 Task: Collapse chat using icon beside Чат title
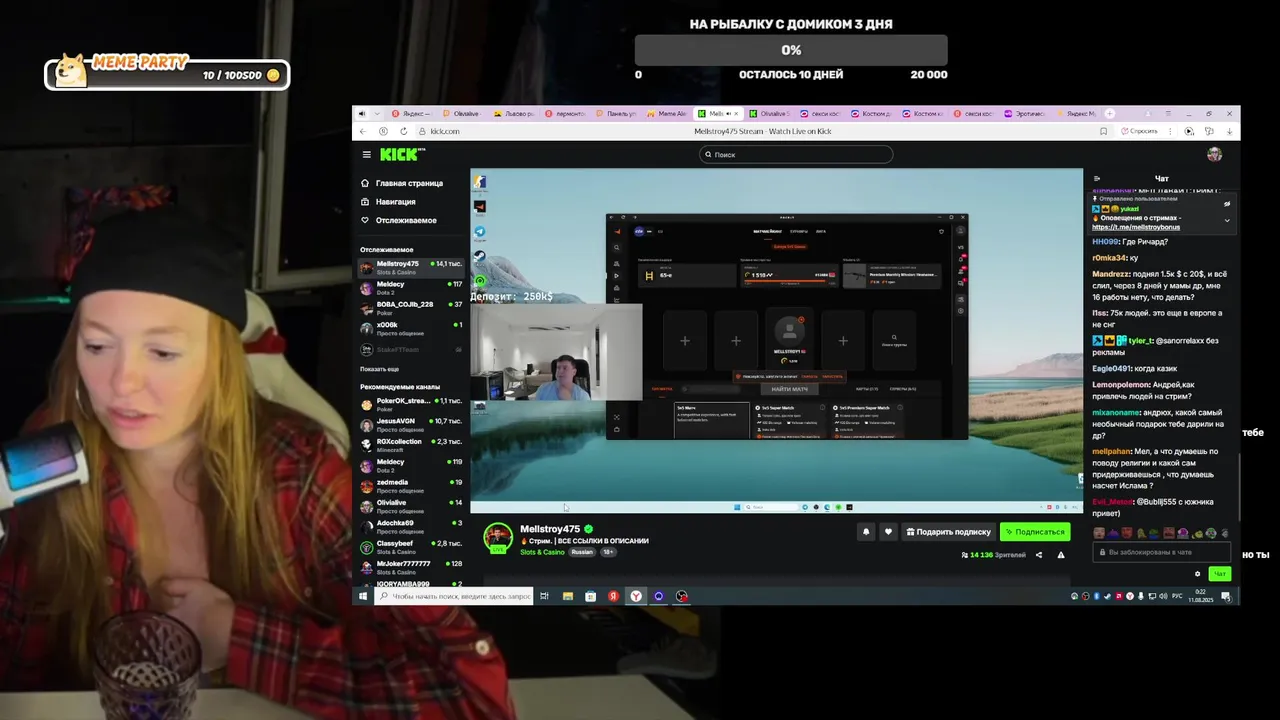(1096, 179)
